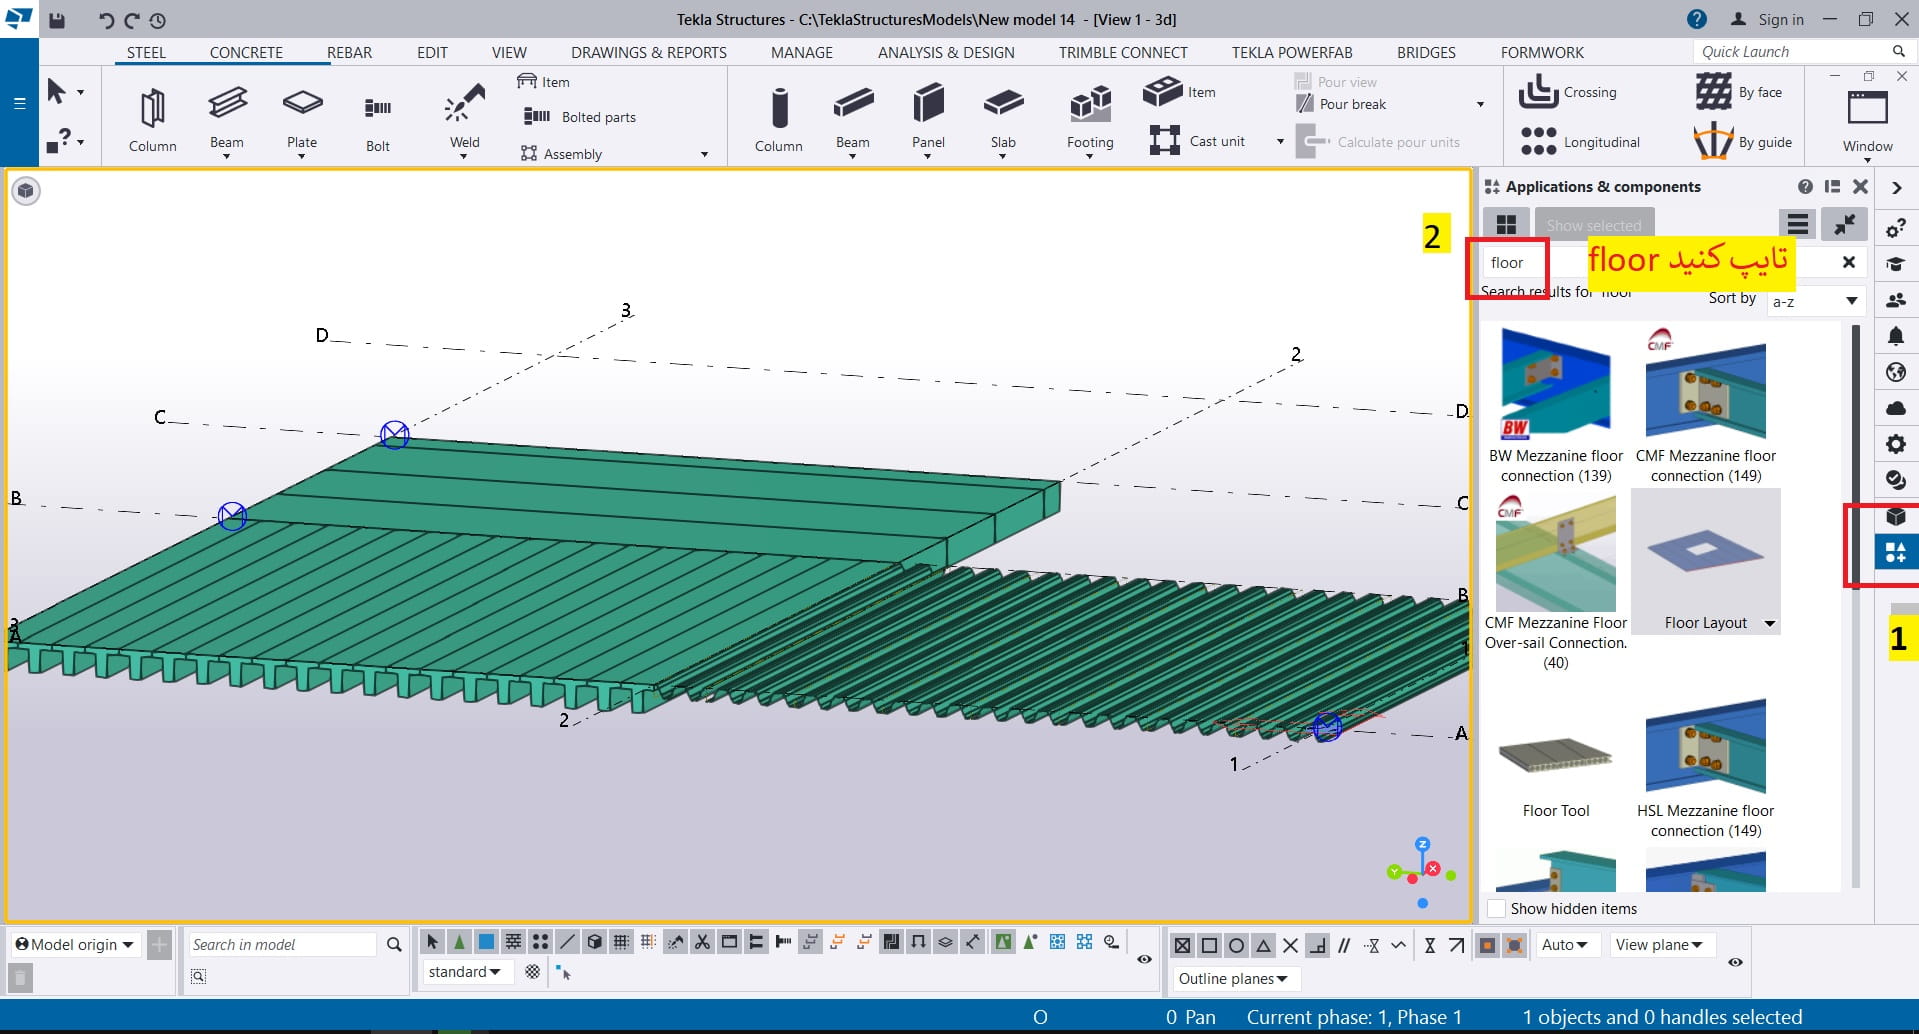The image size is (1919, 1034).
Task: Open the Sort by a-z dropdown
Action: [1814, 301]
